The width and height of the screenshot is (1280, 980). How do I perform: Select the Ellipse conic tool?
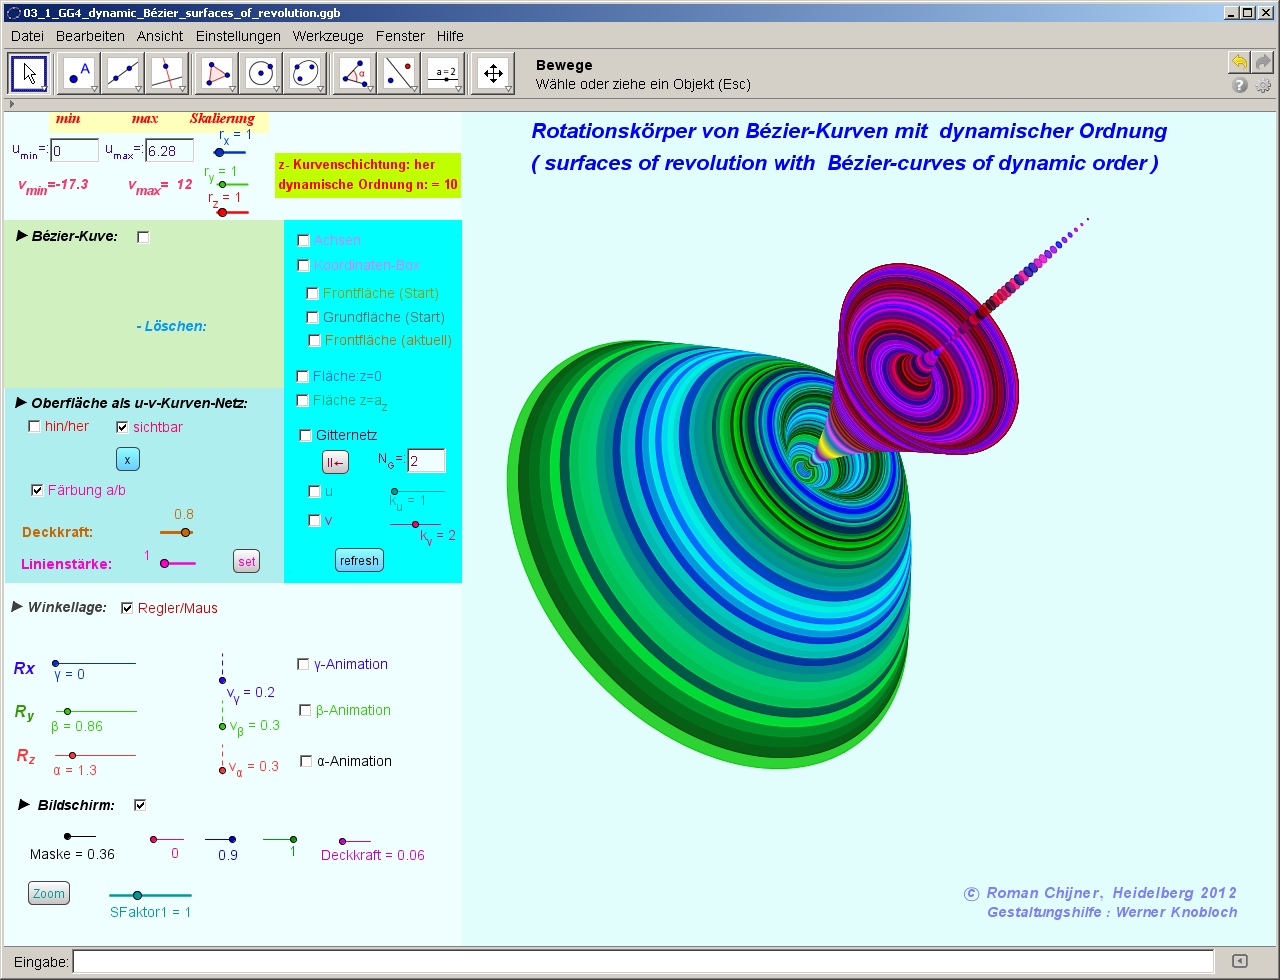tap(305, 73)
